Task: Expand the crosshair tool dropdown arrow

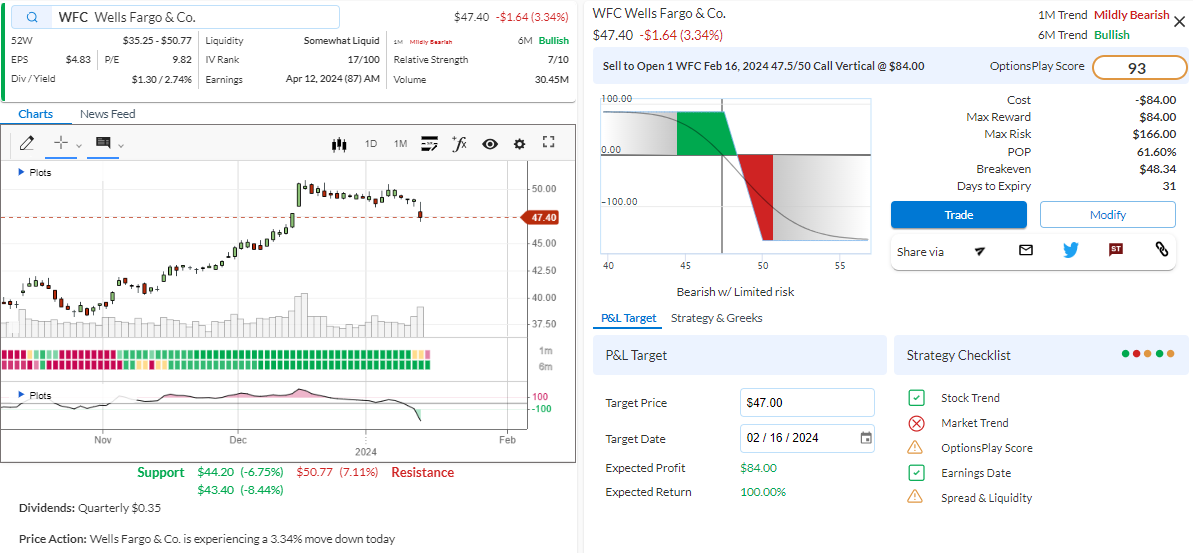Action: point(79,145)
